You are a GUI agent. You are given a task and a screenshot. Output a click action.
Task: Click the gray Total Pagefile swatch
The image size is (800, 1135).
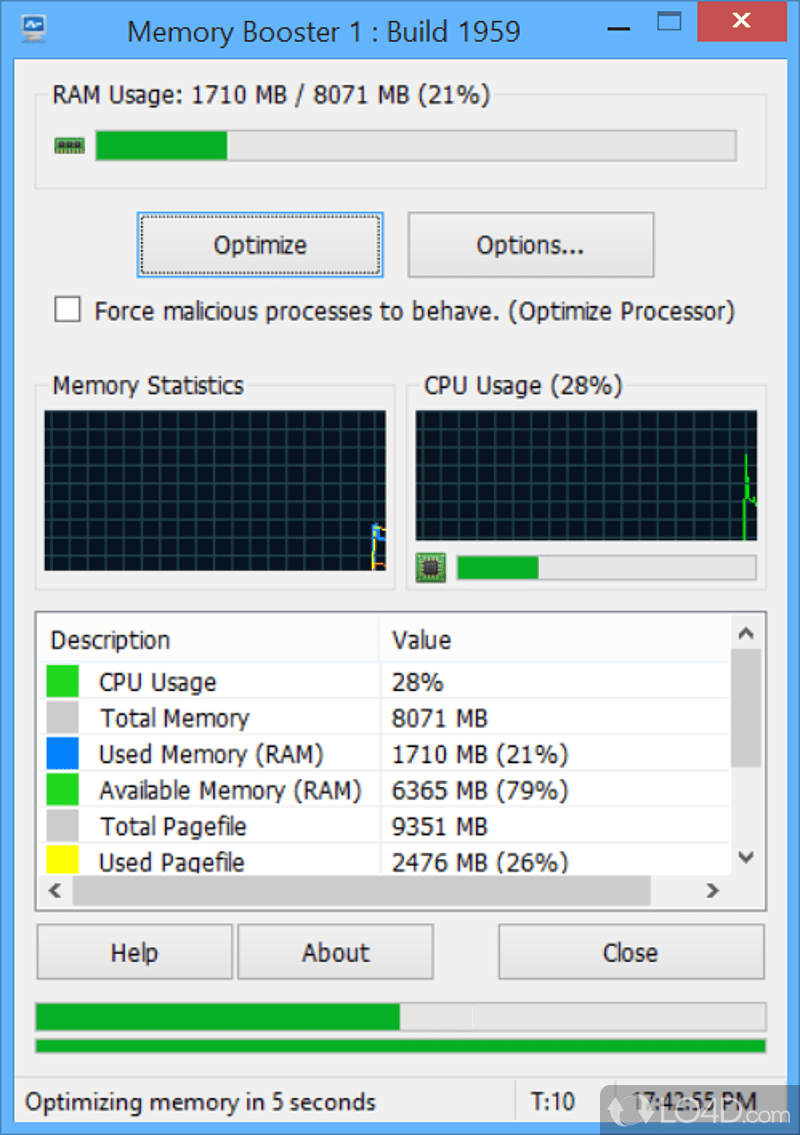[x=62, y=826]
